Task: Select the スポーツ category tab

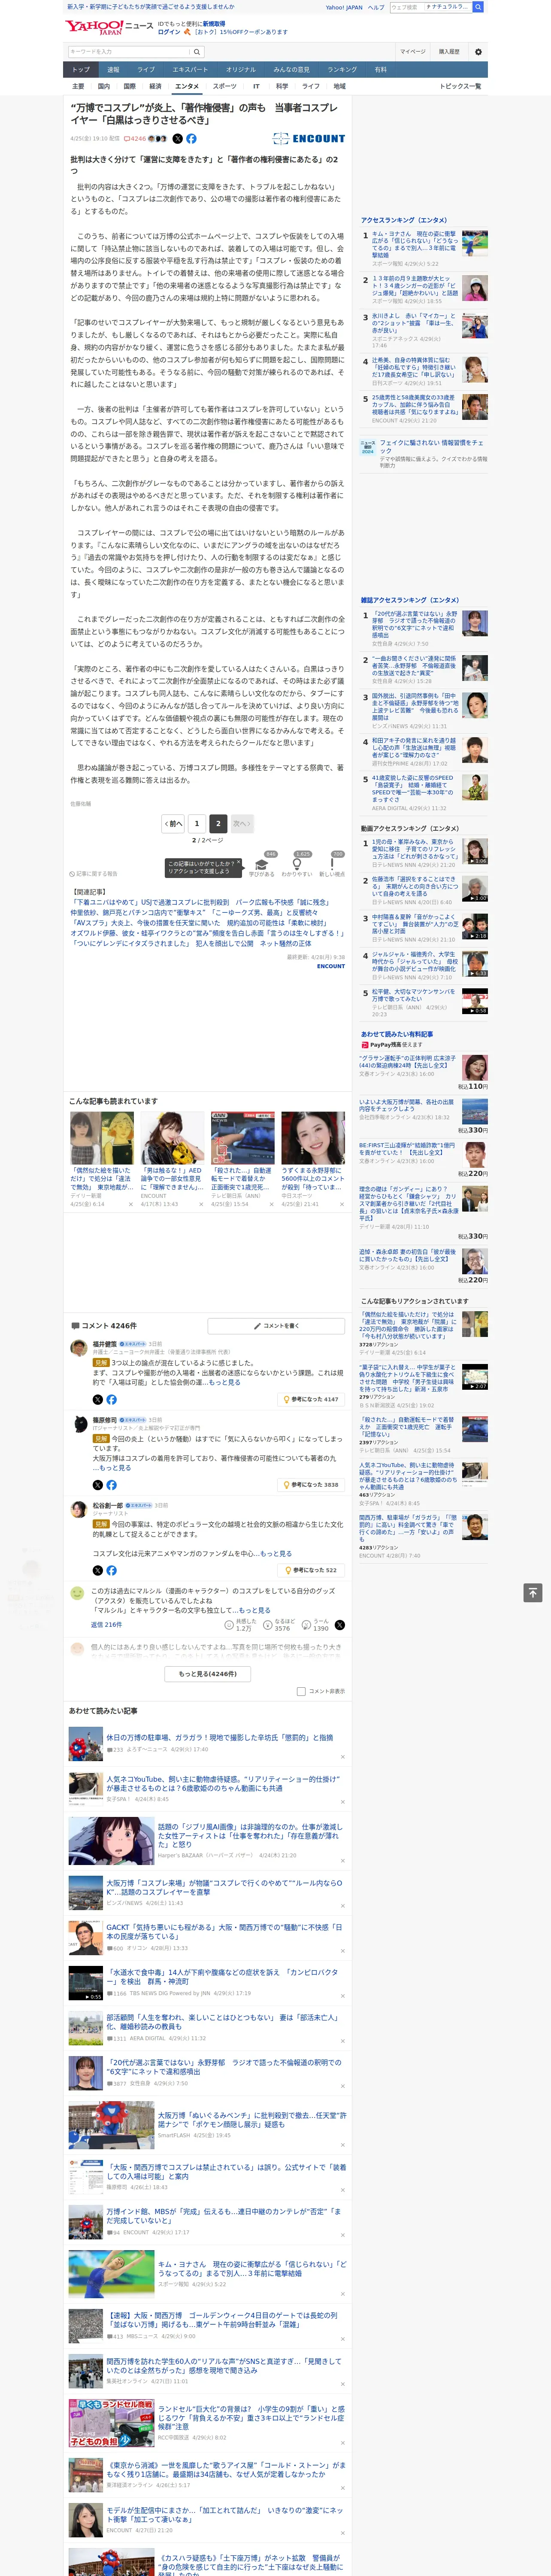Action: pos(225,86)
